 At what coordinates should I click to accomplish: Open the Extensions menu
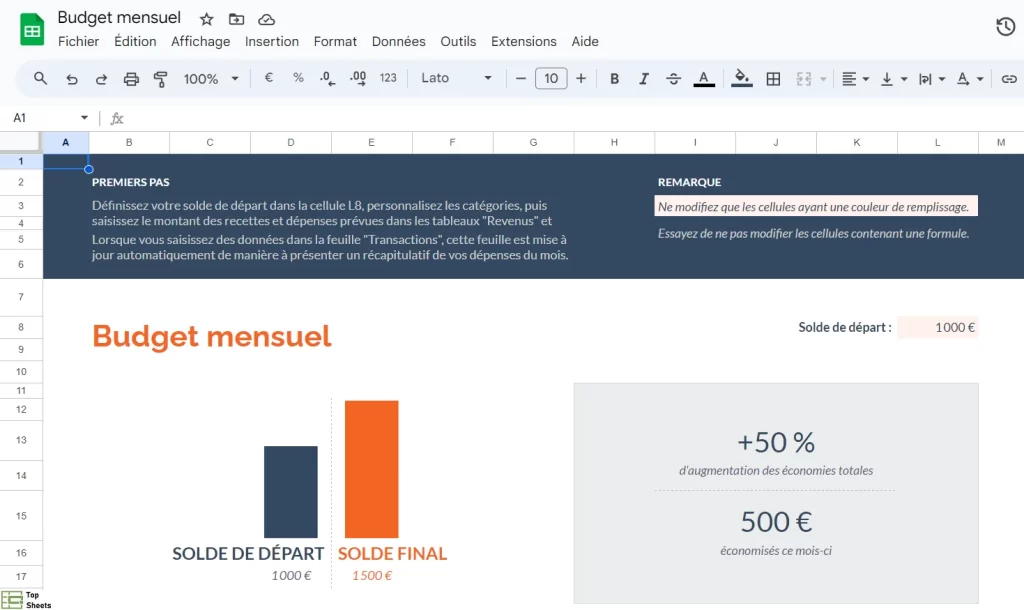coord(524,41)
